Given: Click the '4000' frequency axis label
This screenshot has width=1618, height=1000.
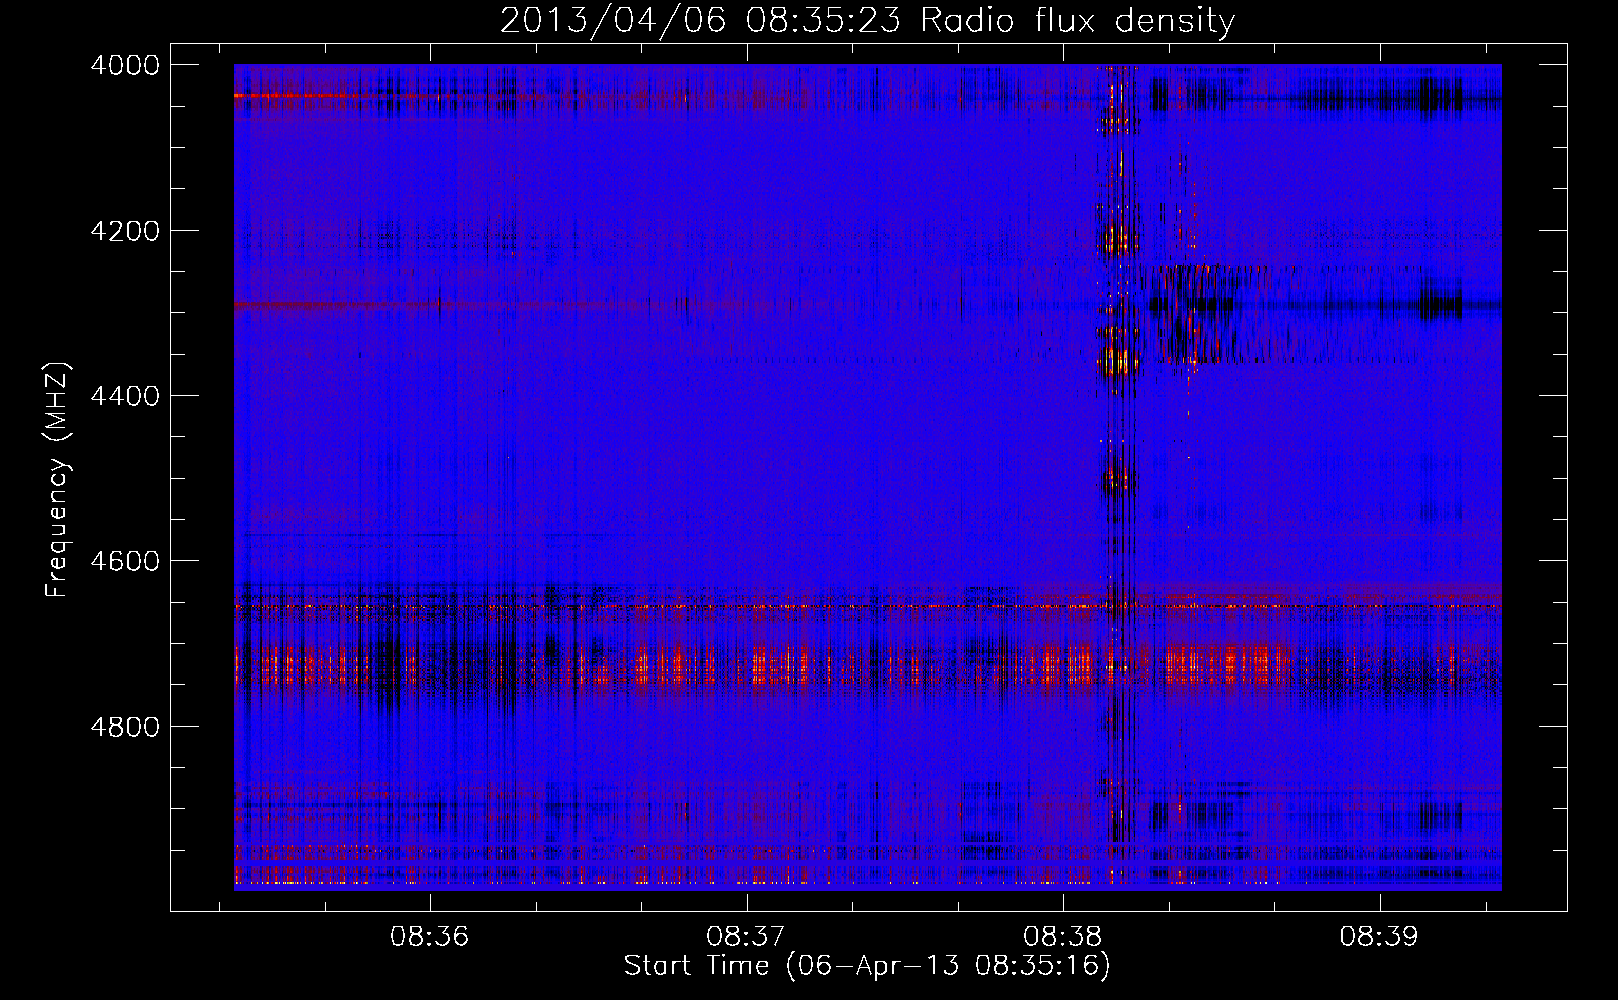Looking at the screenshot, I should (x=125, y=65).
